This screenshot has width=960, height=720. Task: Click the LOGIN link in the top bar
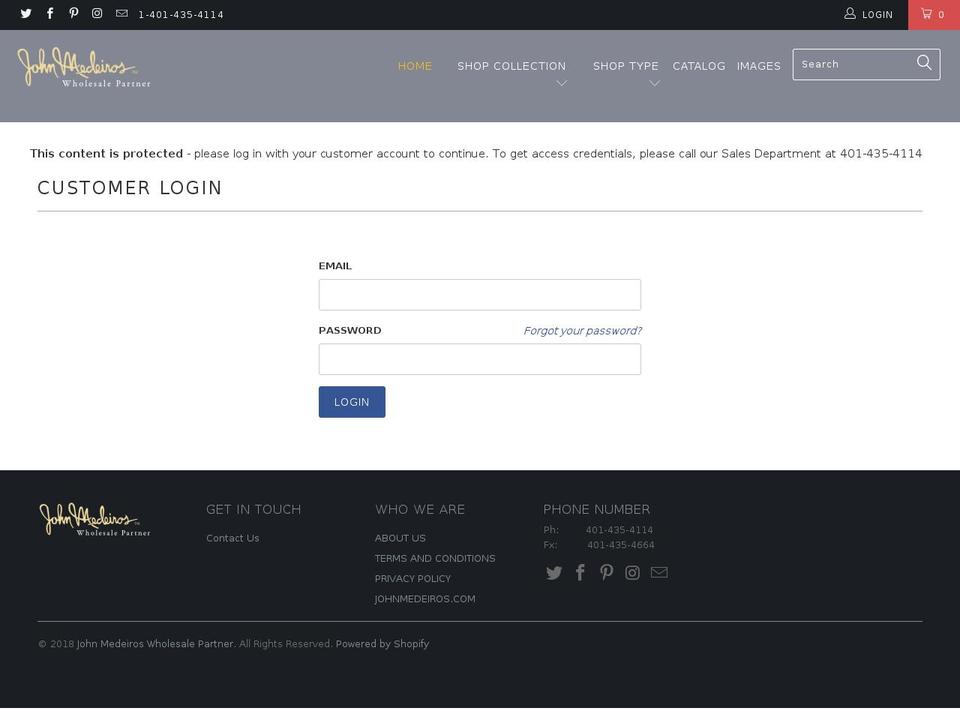877,15
